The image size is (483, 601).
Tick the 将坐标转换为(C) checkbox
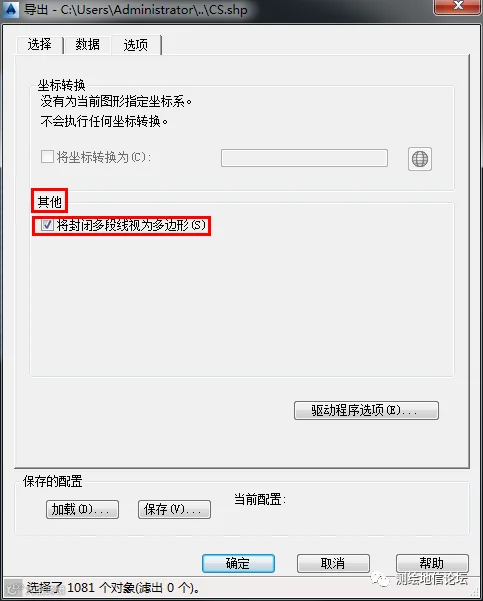click(x=47, y=156)
